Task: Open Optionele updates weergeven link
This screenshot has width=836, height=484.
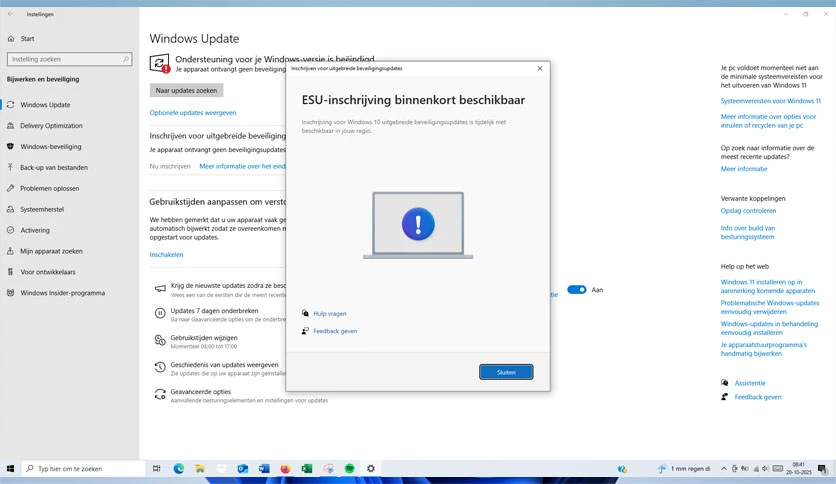Action: click(192, 112)
